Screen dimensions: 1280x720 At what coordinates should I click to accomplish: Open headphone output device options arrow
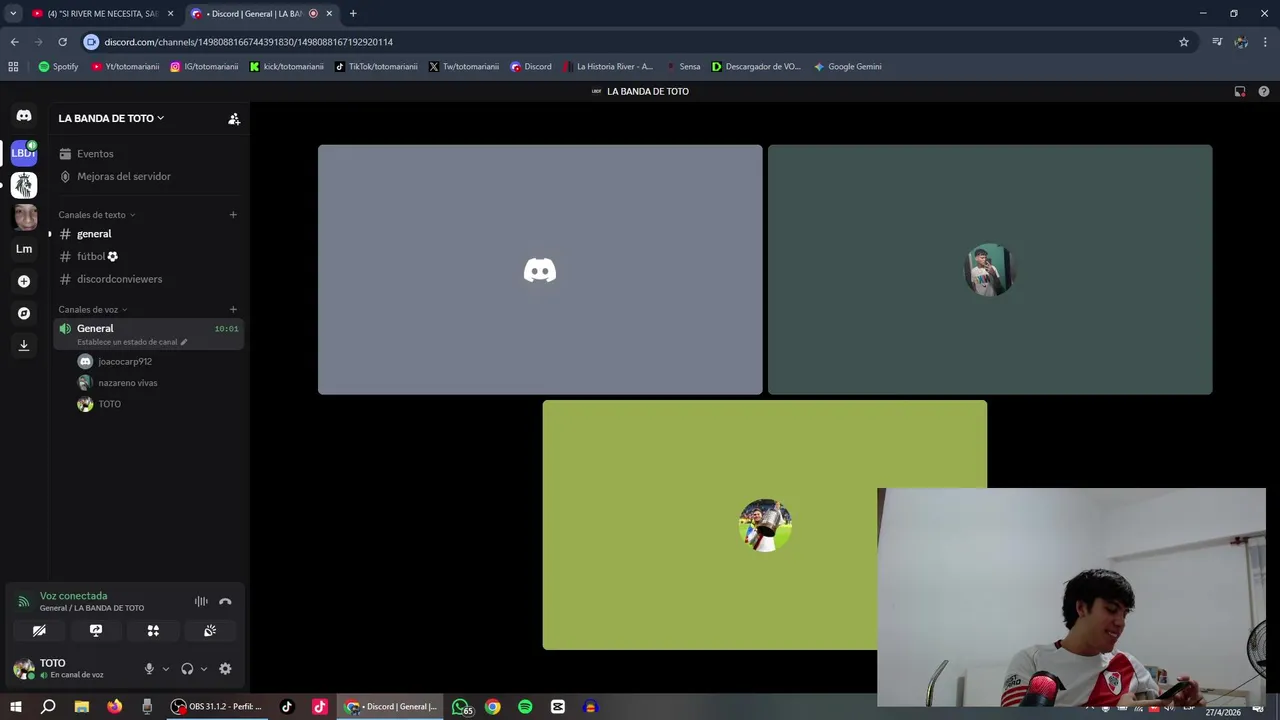point(204,669)
